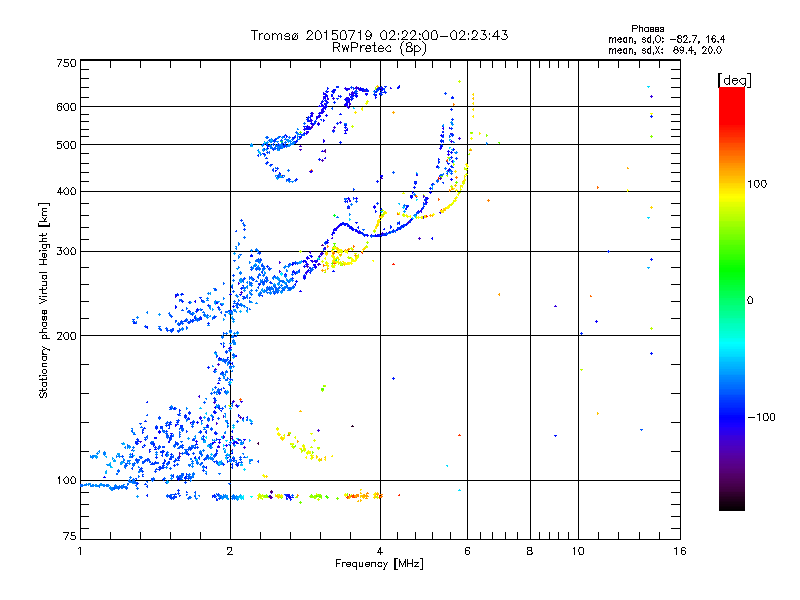
Task: Click the '[deg]' colorbar unit label
Action: [x=734, y=80]
